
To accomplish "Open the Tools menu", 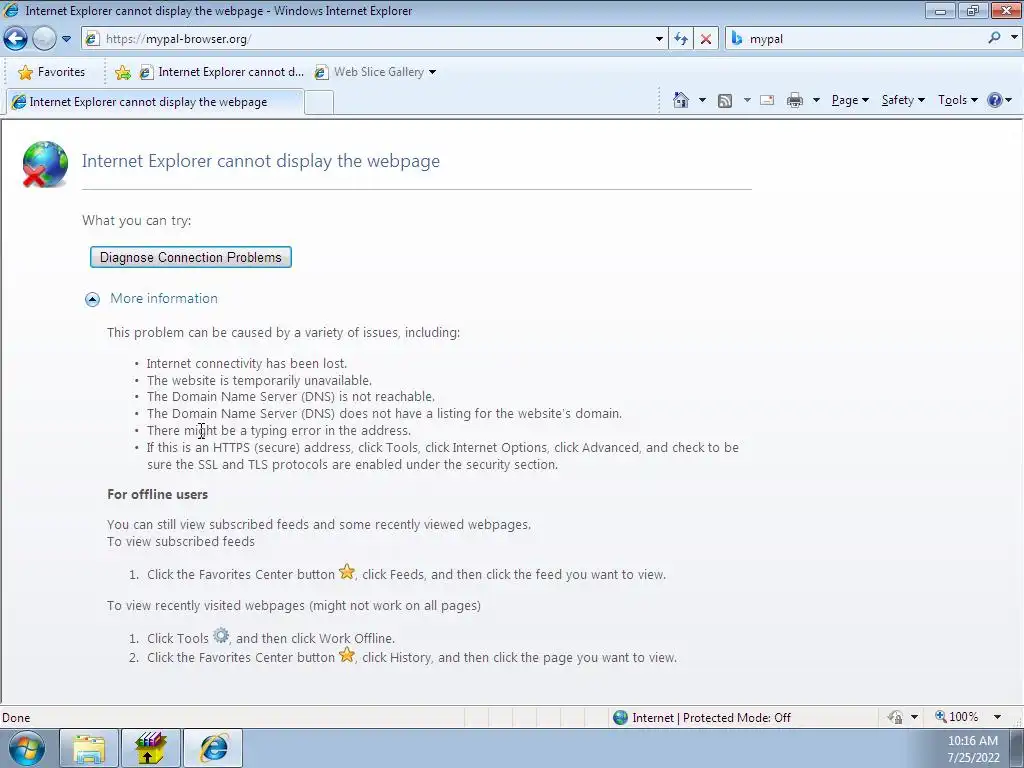I will tap(958, 100).
